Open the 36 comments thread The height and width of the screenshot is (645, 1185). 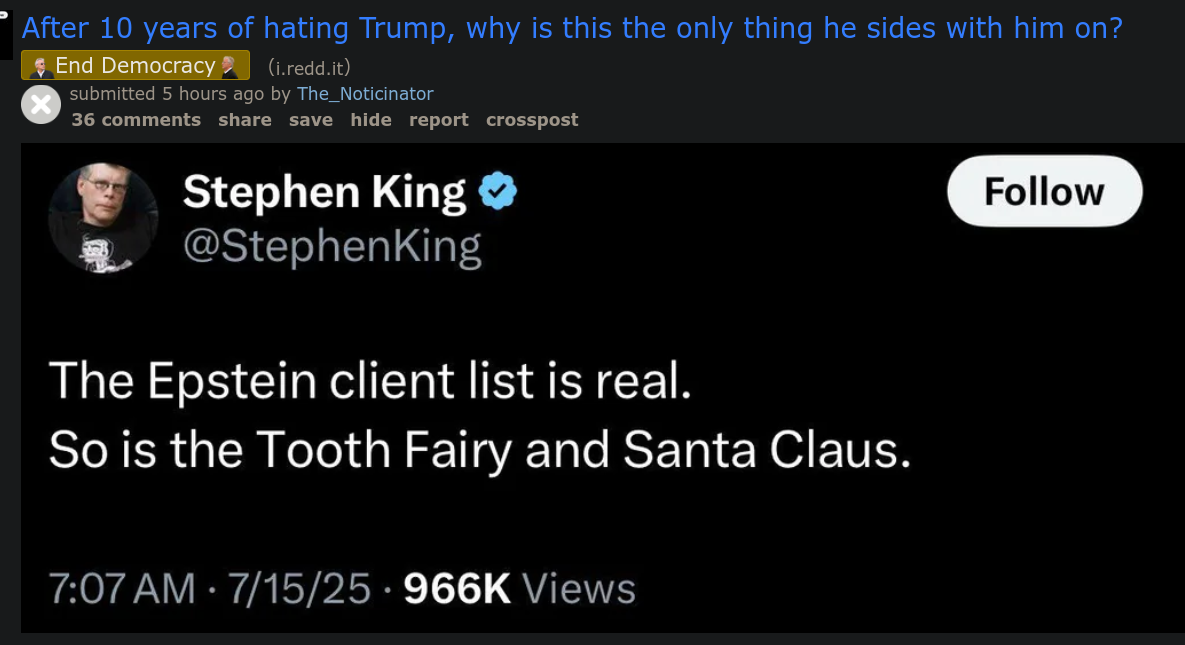[x=137, y=119]
